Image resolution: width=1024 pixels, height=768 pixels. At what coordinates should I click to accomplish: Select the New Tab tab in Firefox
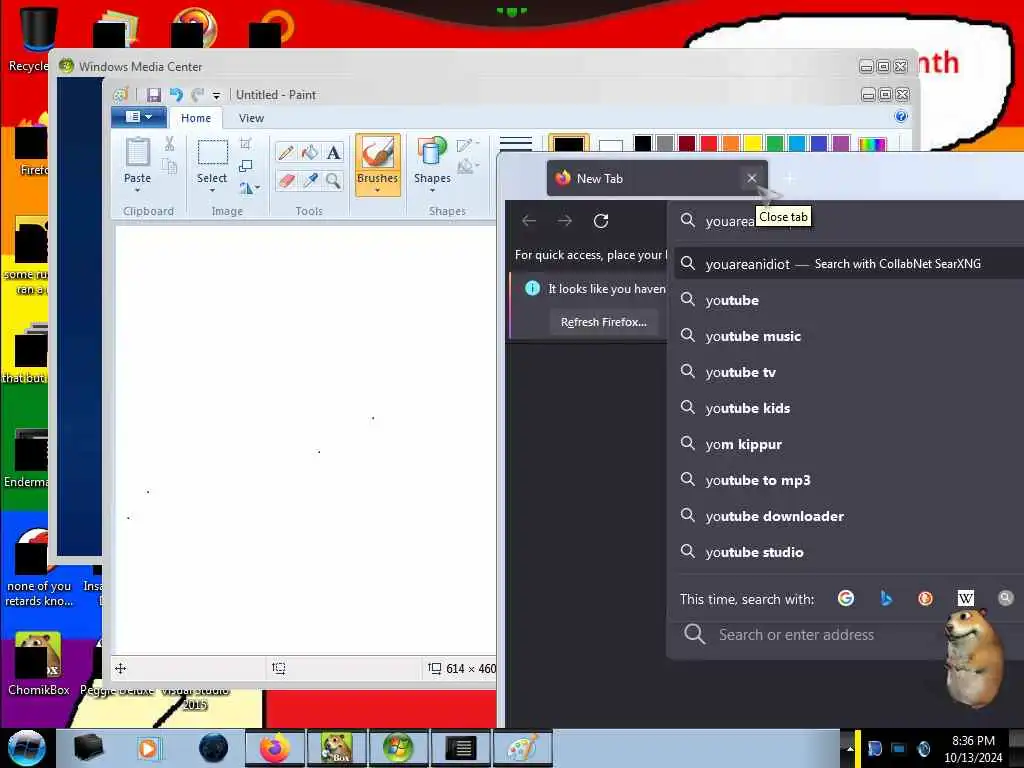(x=657, y=178)
